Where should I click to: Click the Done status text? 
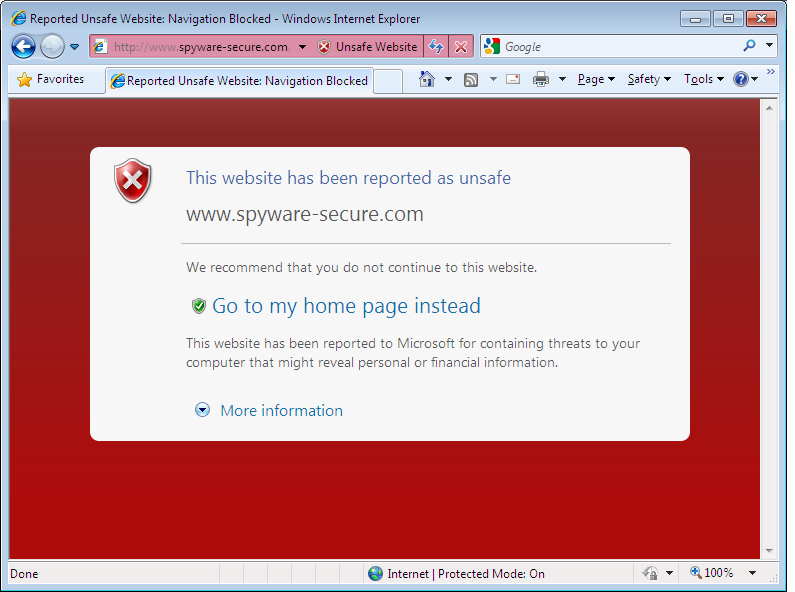click(x=24, y=574)
